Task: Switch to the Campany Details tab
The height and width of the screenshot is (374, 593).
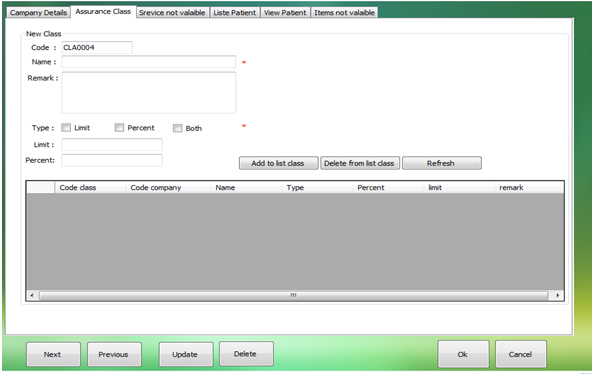Action: [38, 13]
